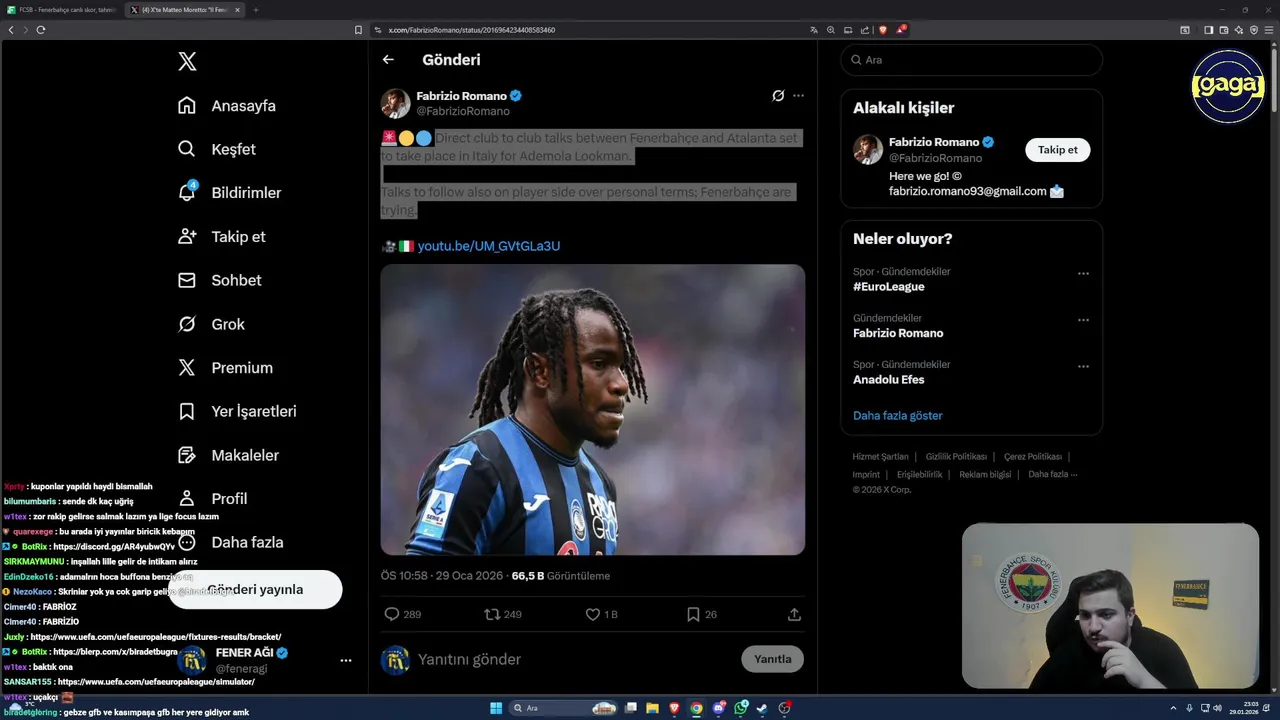Open Keşfet (Explore) page
Image resolution: width=1280 pixels, height=720 pixels.
pyautogui.click(x=217, y=149)
